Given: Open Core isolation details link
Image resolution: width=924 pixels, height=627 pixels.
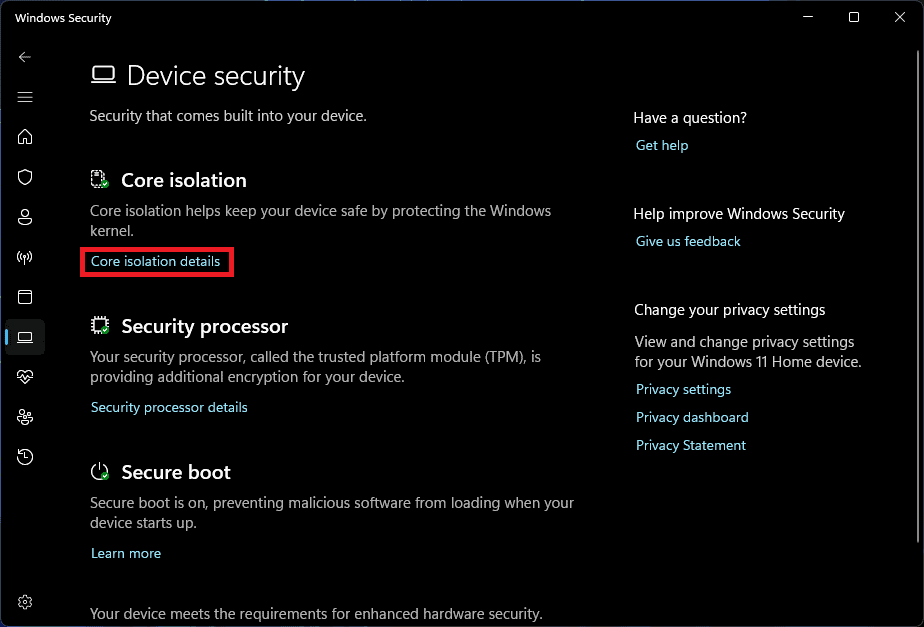Looking at the screenshot, I should pyautogui.click(x=156, y=261).
